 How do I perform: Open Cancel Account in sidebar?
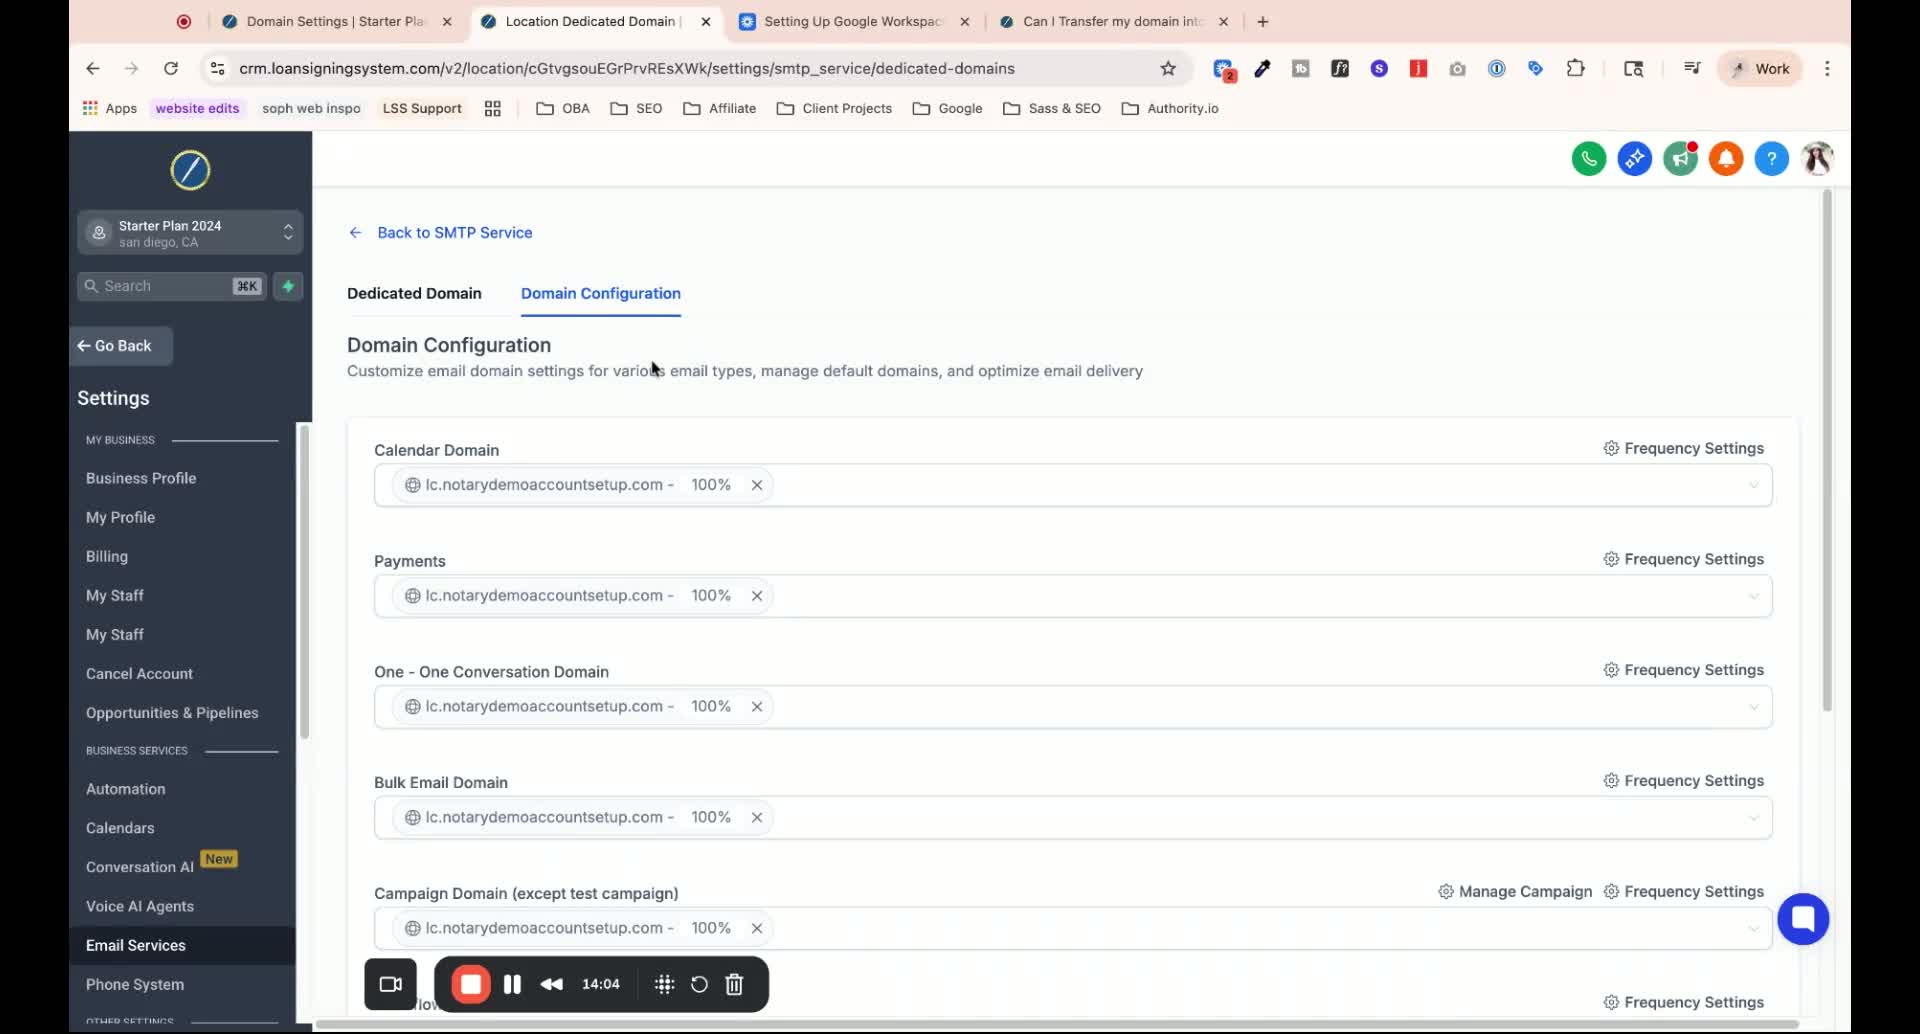tap(139, 674)
